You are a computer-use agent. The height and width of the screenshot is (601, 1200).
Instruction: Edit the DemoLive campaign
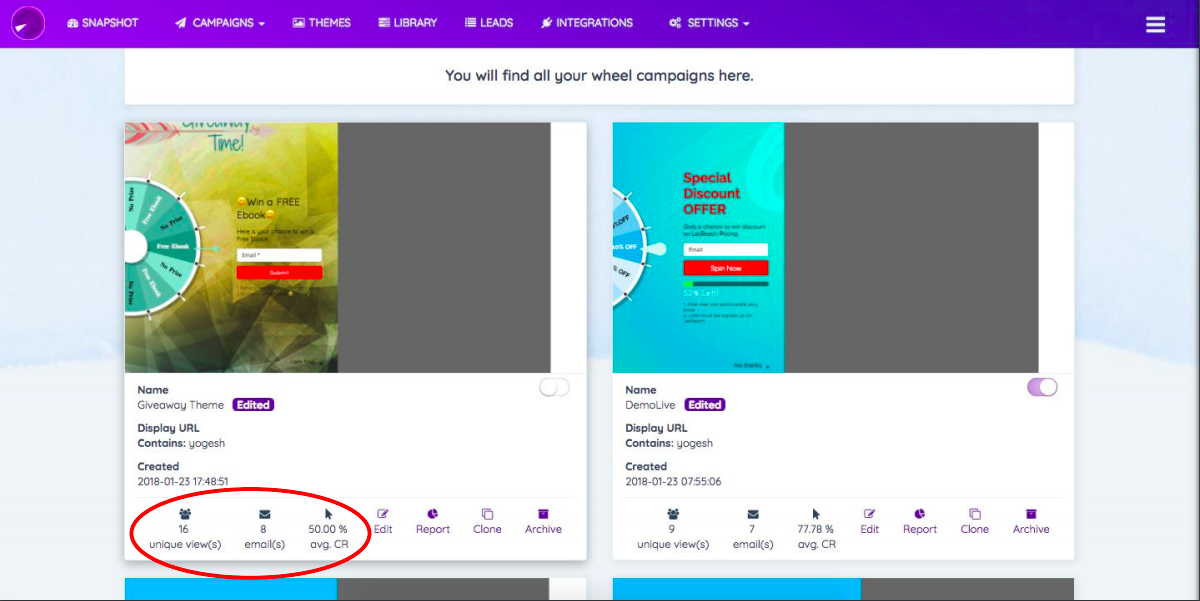pos(870,521)
